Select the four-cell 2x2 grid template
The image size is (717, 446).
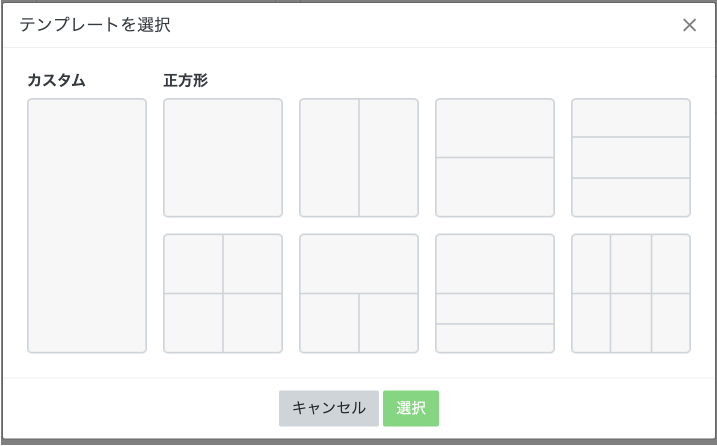(223, 293)
